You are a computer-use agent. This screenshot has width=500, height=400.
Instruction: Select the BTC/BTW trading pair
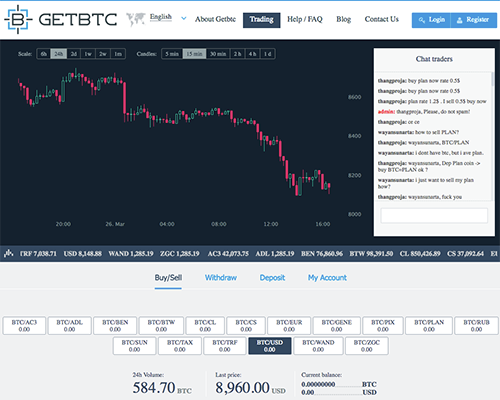tap(161, 326)
